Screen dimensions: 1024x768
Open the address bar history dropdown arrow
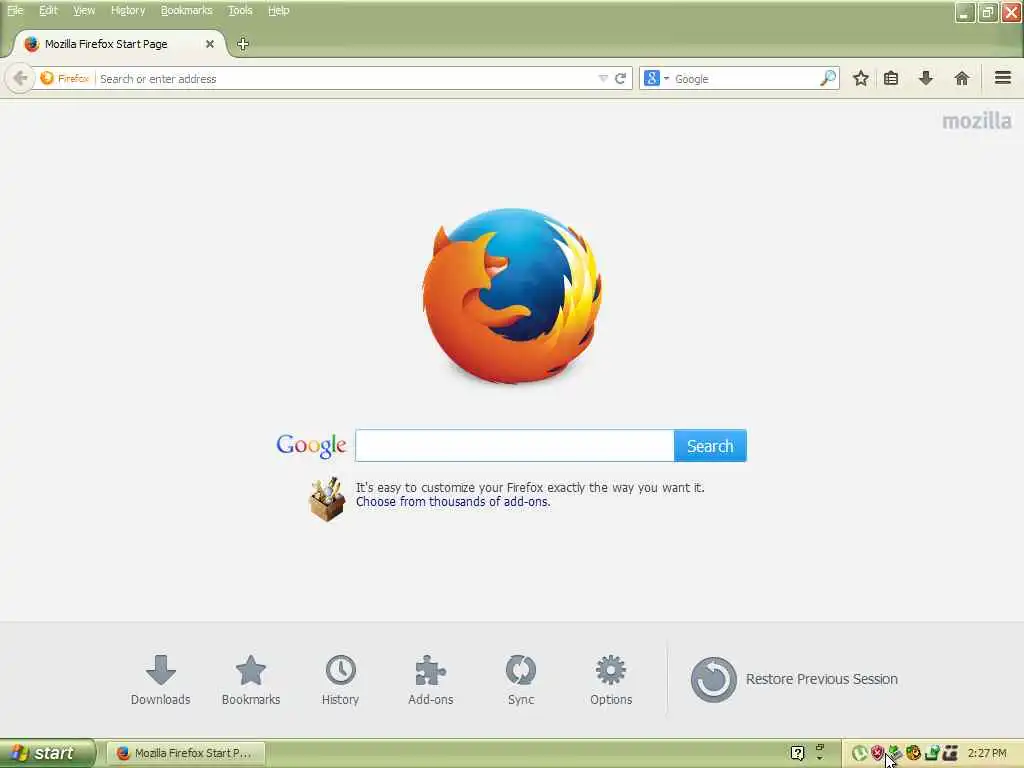(603, 78)
